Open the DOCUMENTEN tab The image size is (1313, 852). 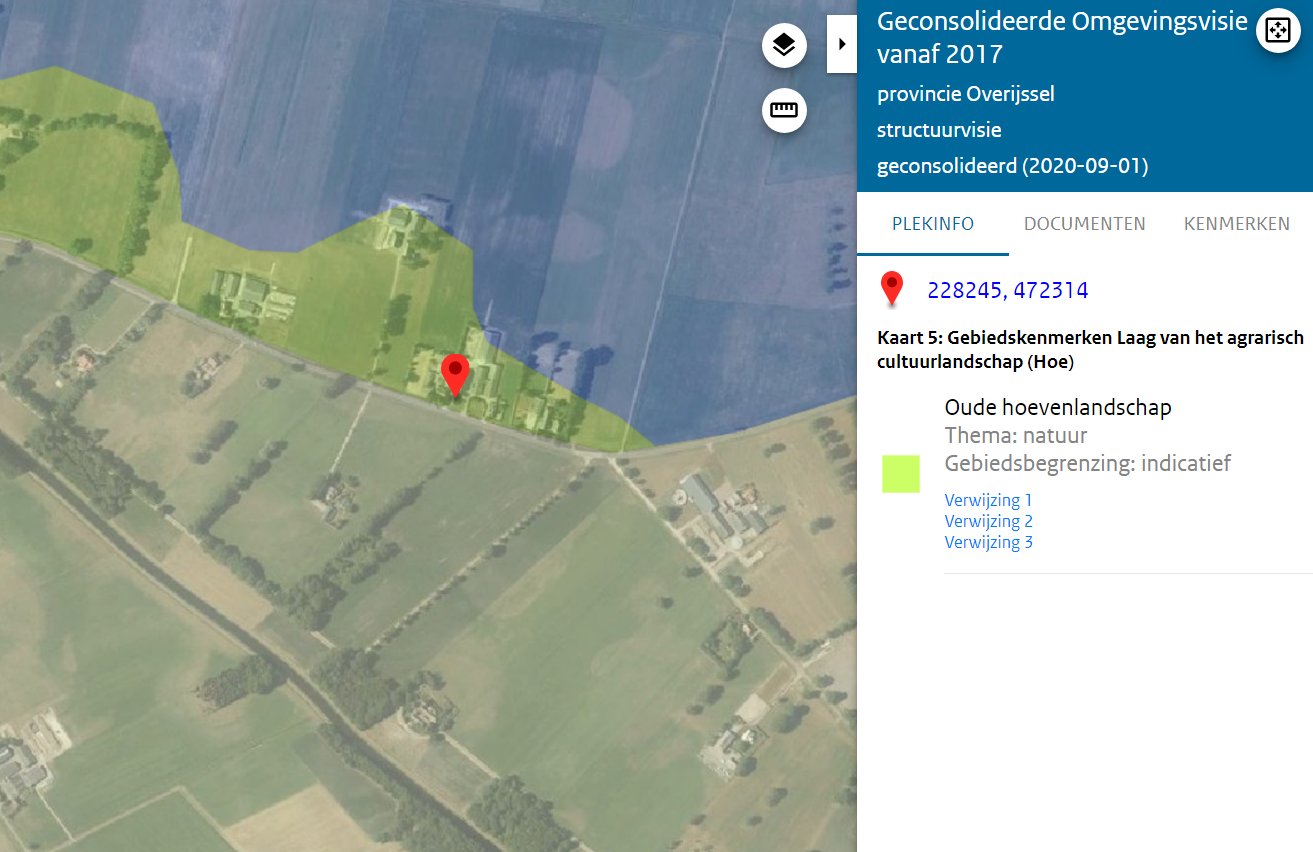pos(1084,224)
